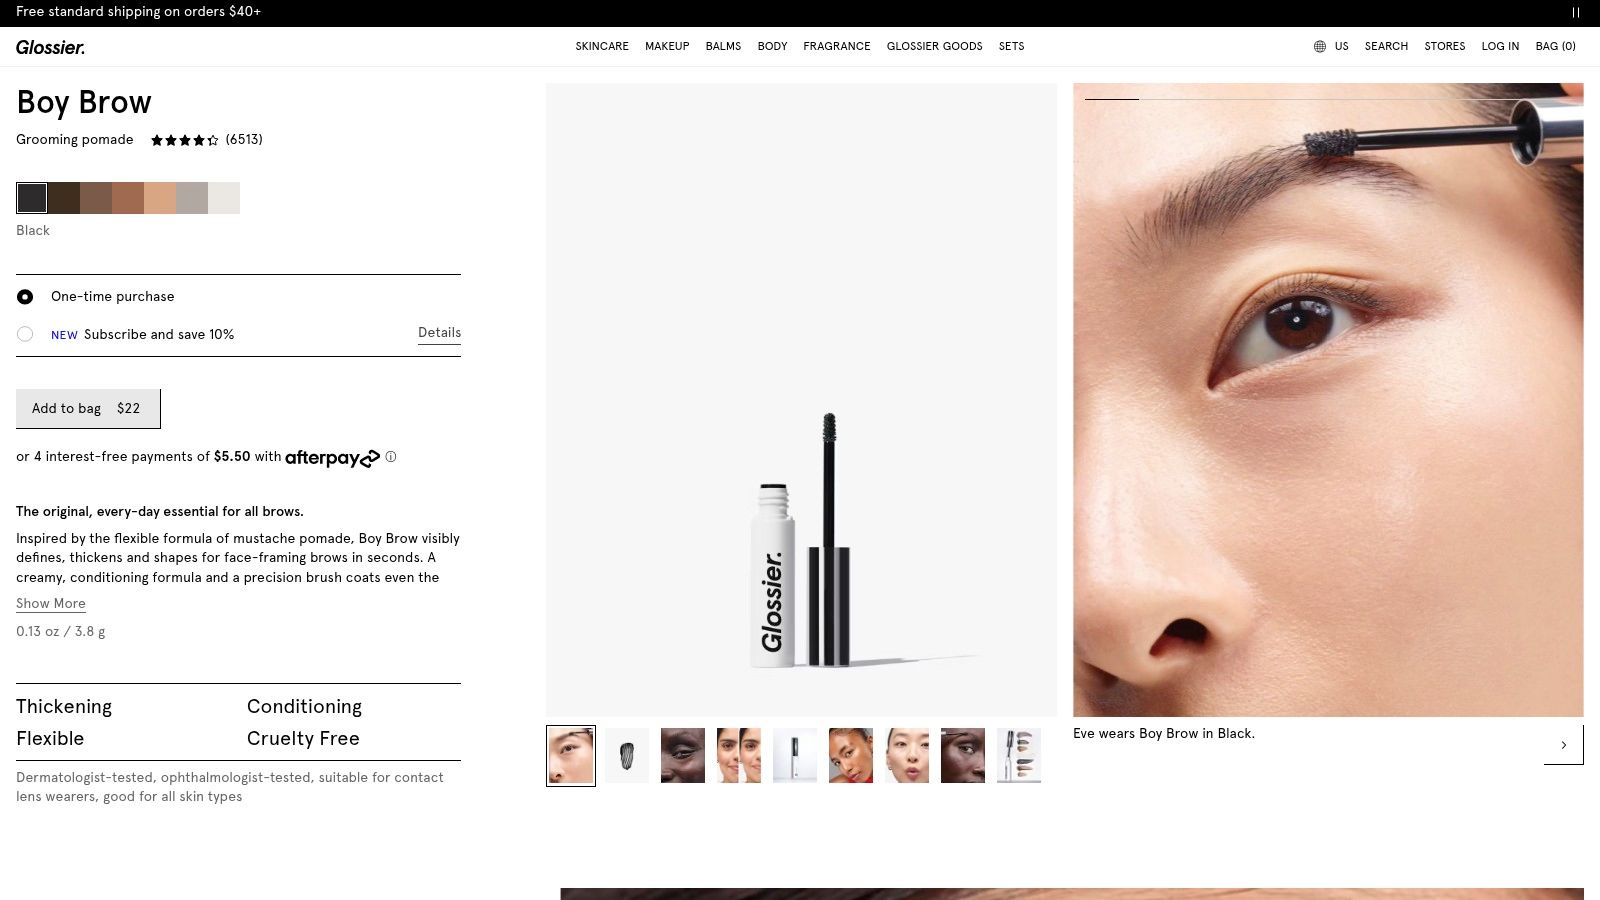Open the Skincare menu
The height and width of the screenshot is (900, 1600).
[602, 46]
